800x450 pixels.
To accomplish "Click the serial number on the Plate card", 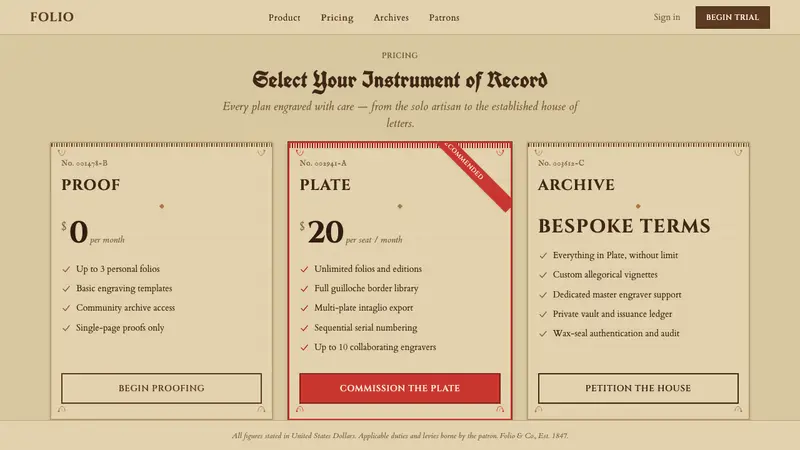I will click(x=323, y=163).
